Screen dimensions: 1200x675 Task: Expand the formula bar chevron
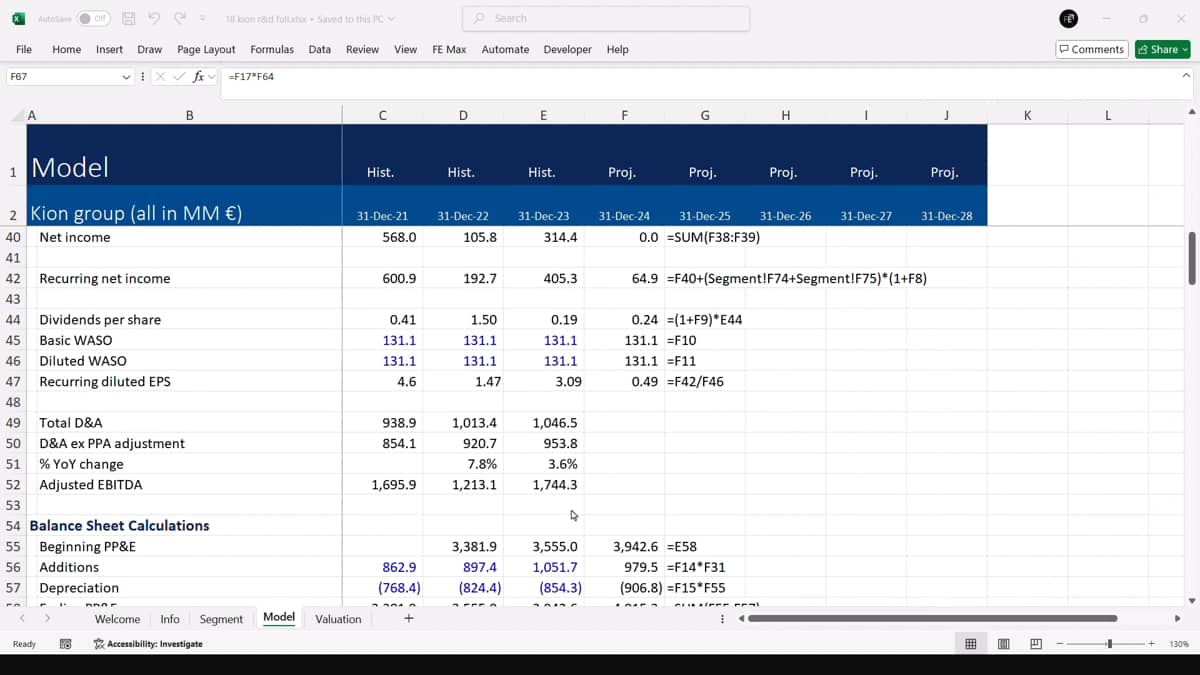point(1186,76)
